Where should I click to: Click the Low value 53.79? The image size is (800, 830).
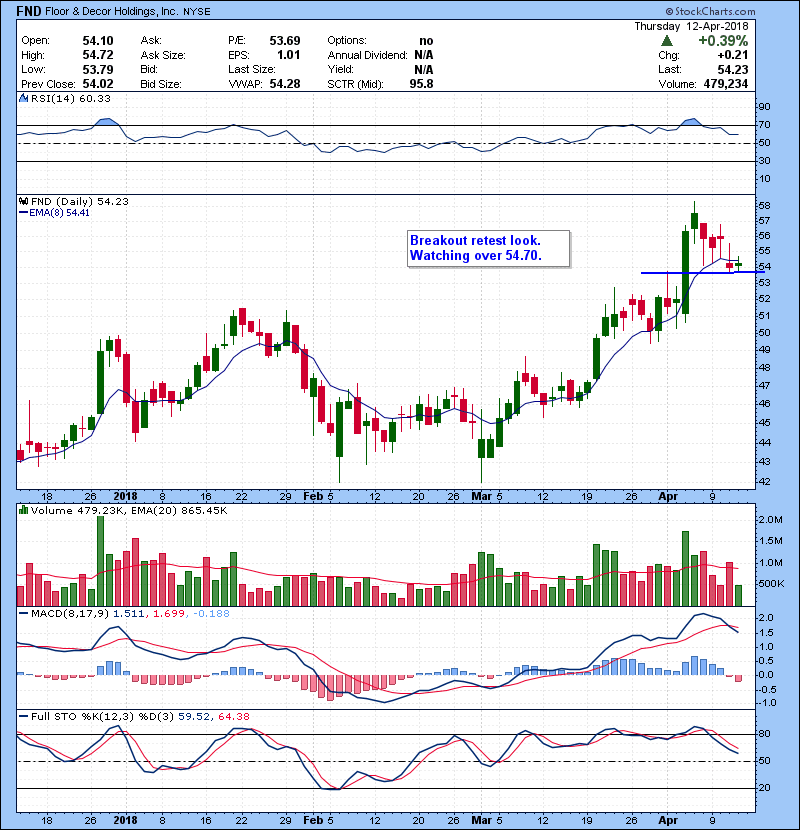[98, 69]
